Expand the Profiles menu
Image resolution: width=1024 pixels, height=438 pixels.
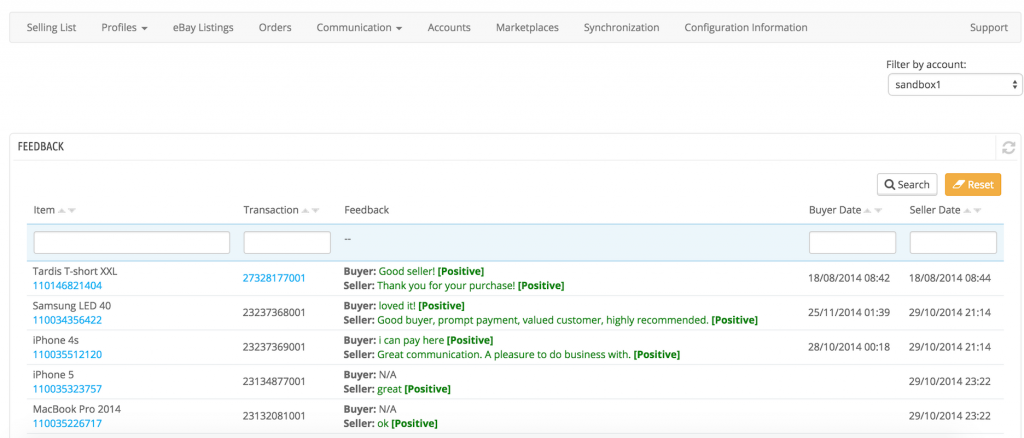(x=125, y=27)
